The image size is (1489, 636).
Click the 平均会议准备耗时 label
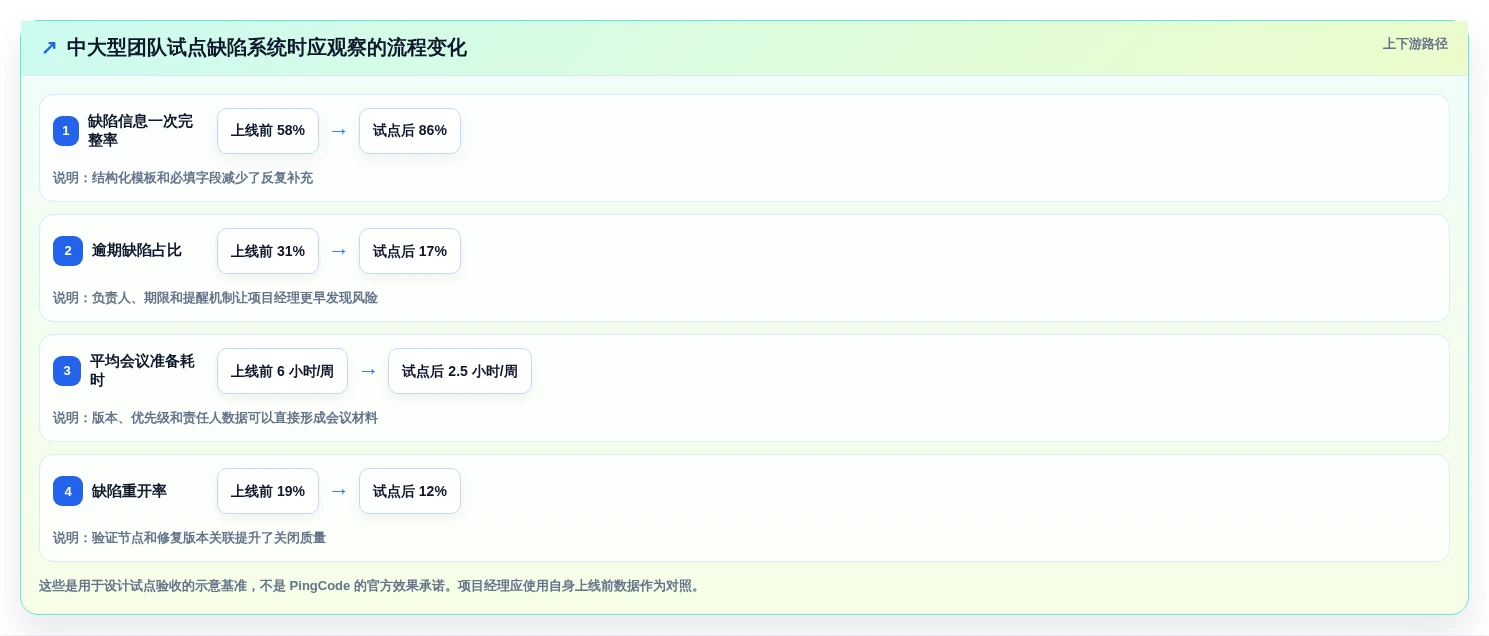pos(142,371)
